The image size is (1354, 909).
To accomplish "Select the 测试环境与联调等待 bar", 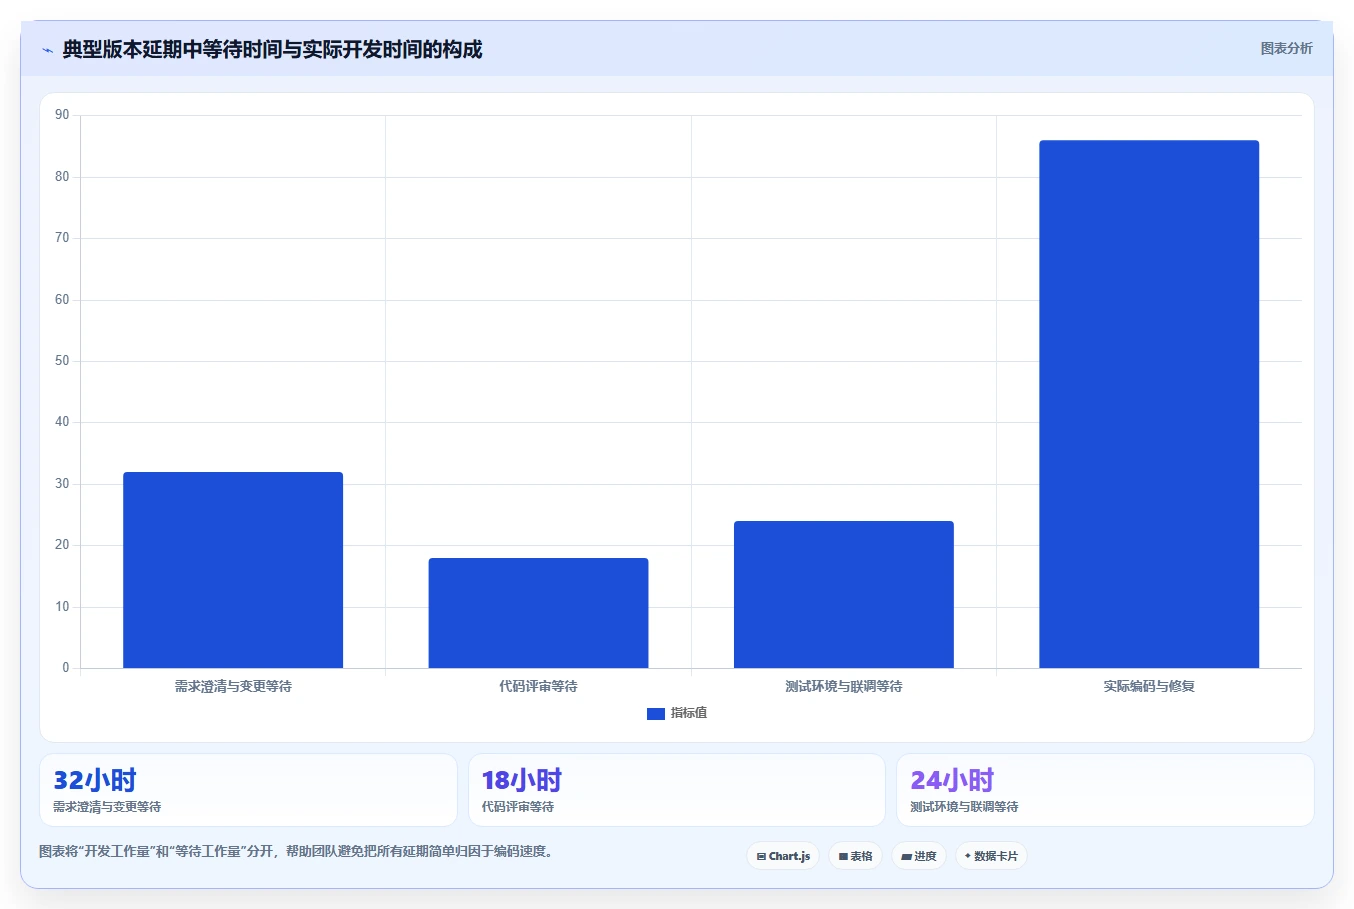I will click(844, 595).
